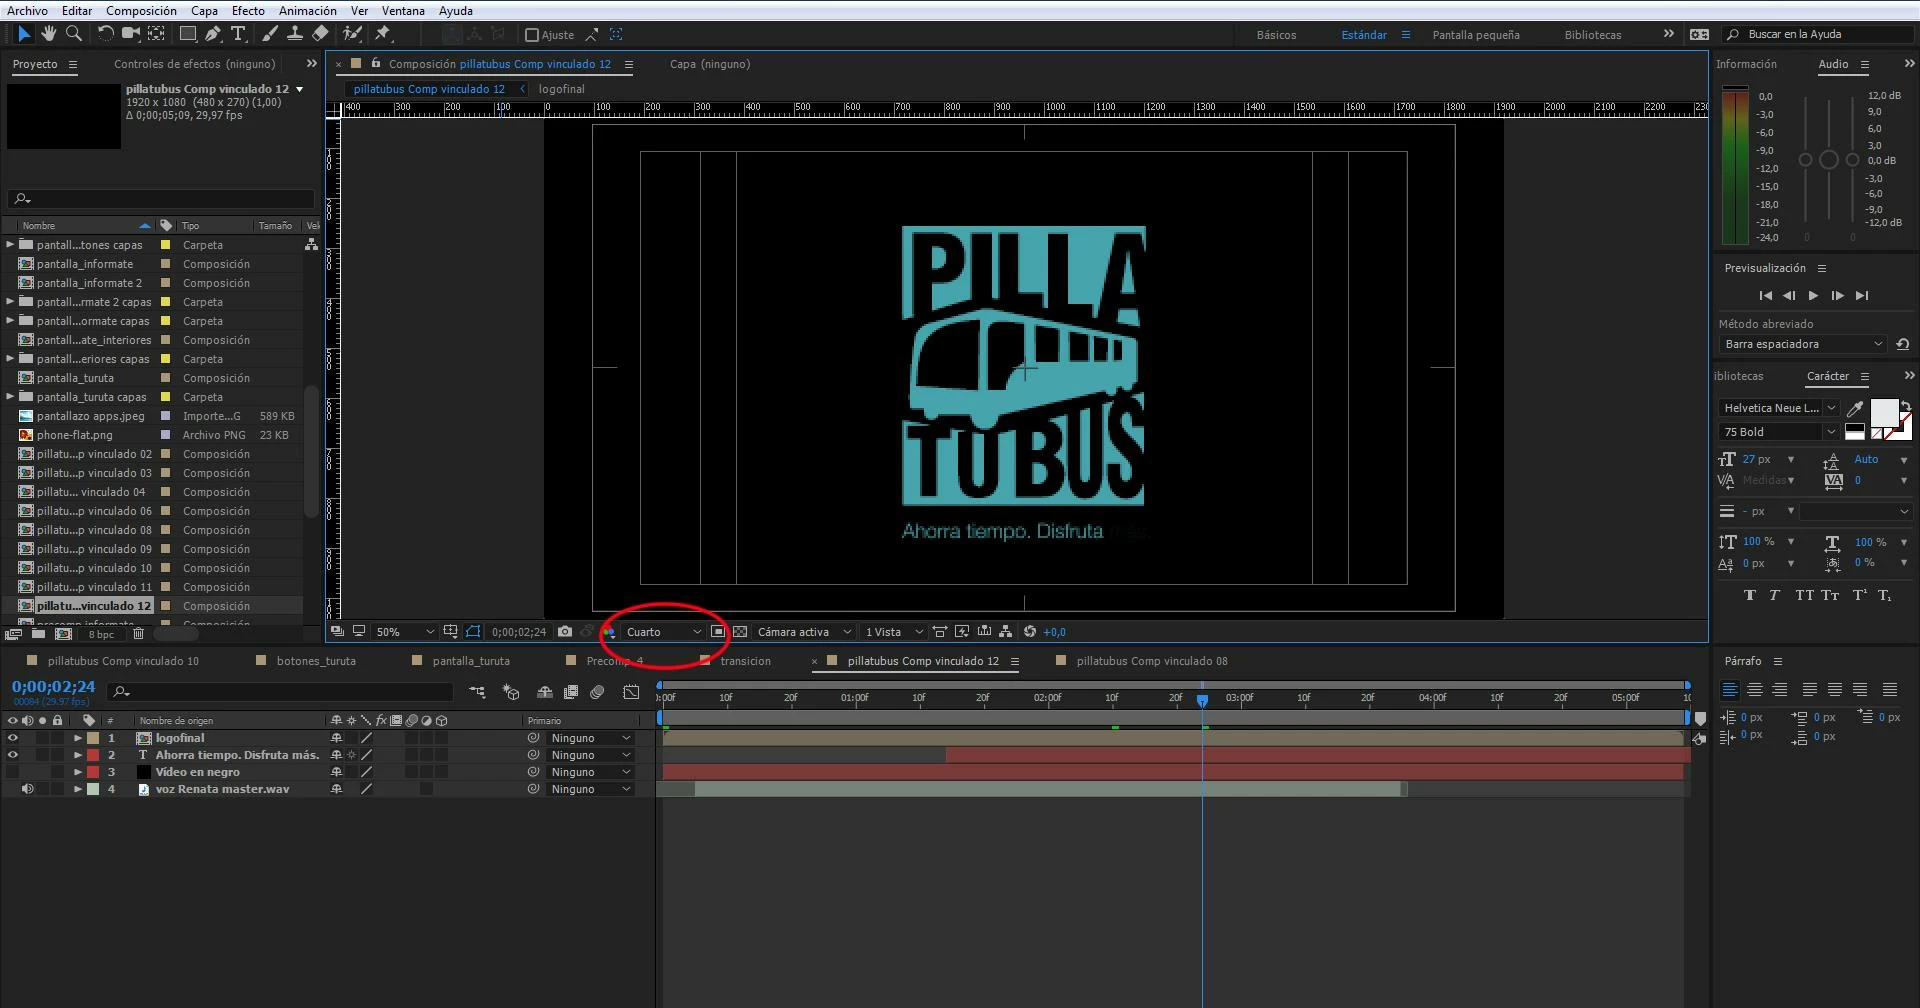Enable motion blur for timeline layers
The height and width of the screenshot is (1008, 1920).
point(597,692)
